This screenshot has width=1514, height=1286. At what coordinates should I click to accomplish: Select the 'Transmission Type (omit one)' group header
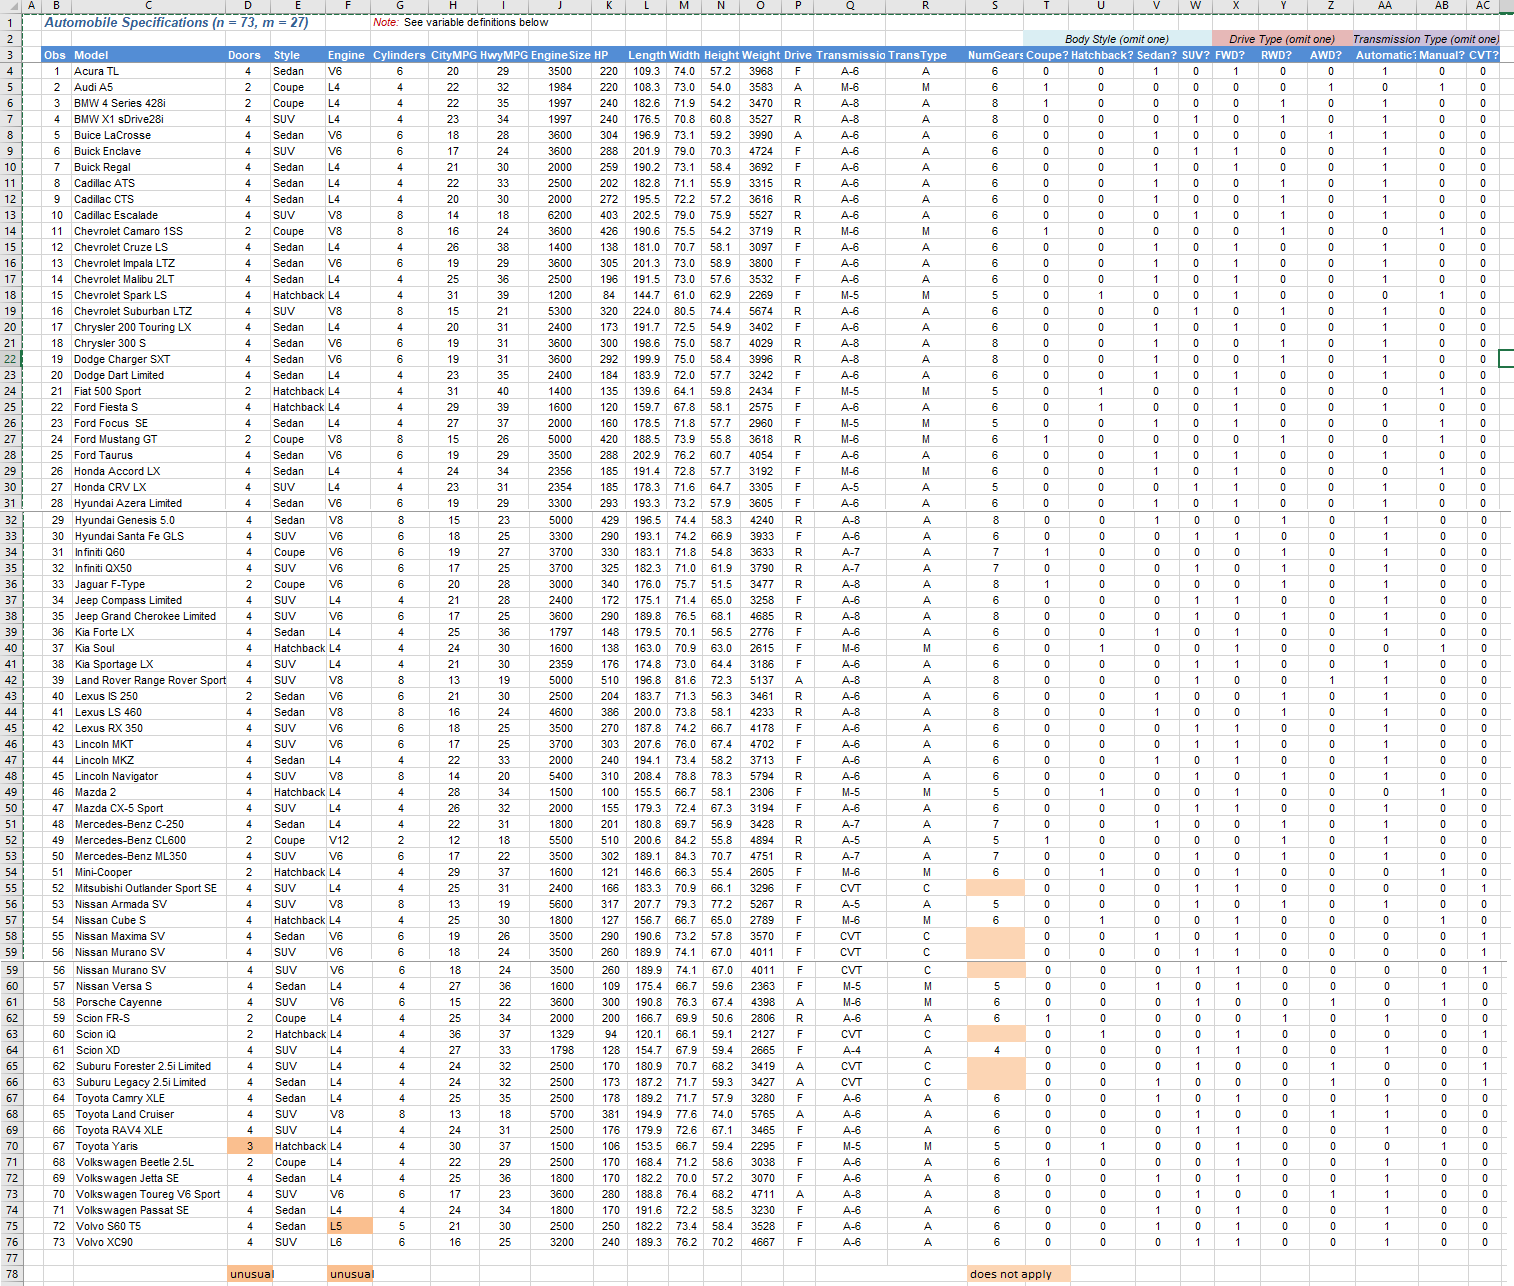[1426, 39]
